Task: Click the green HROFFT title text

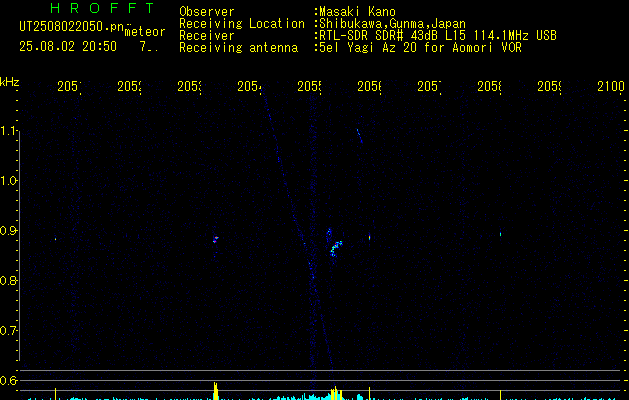Action: [x=103, y=8]
